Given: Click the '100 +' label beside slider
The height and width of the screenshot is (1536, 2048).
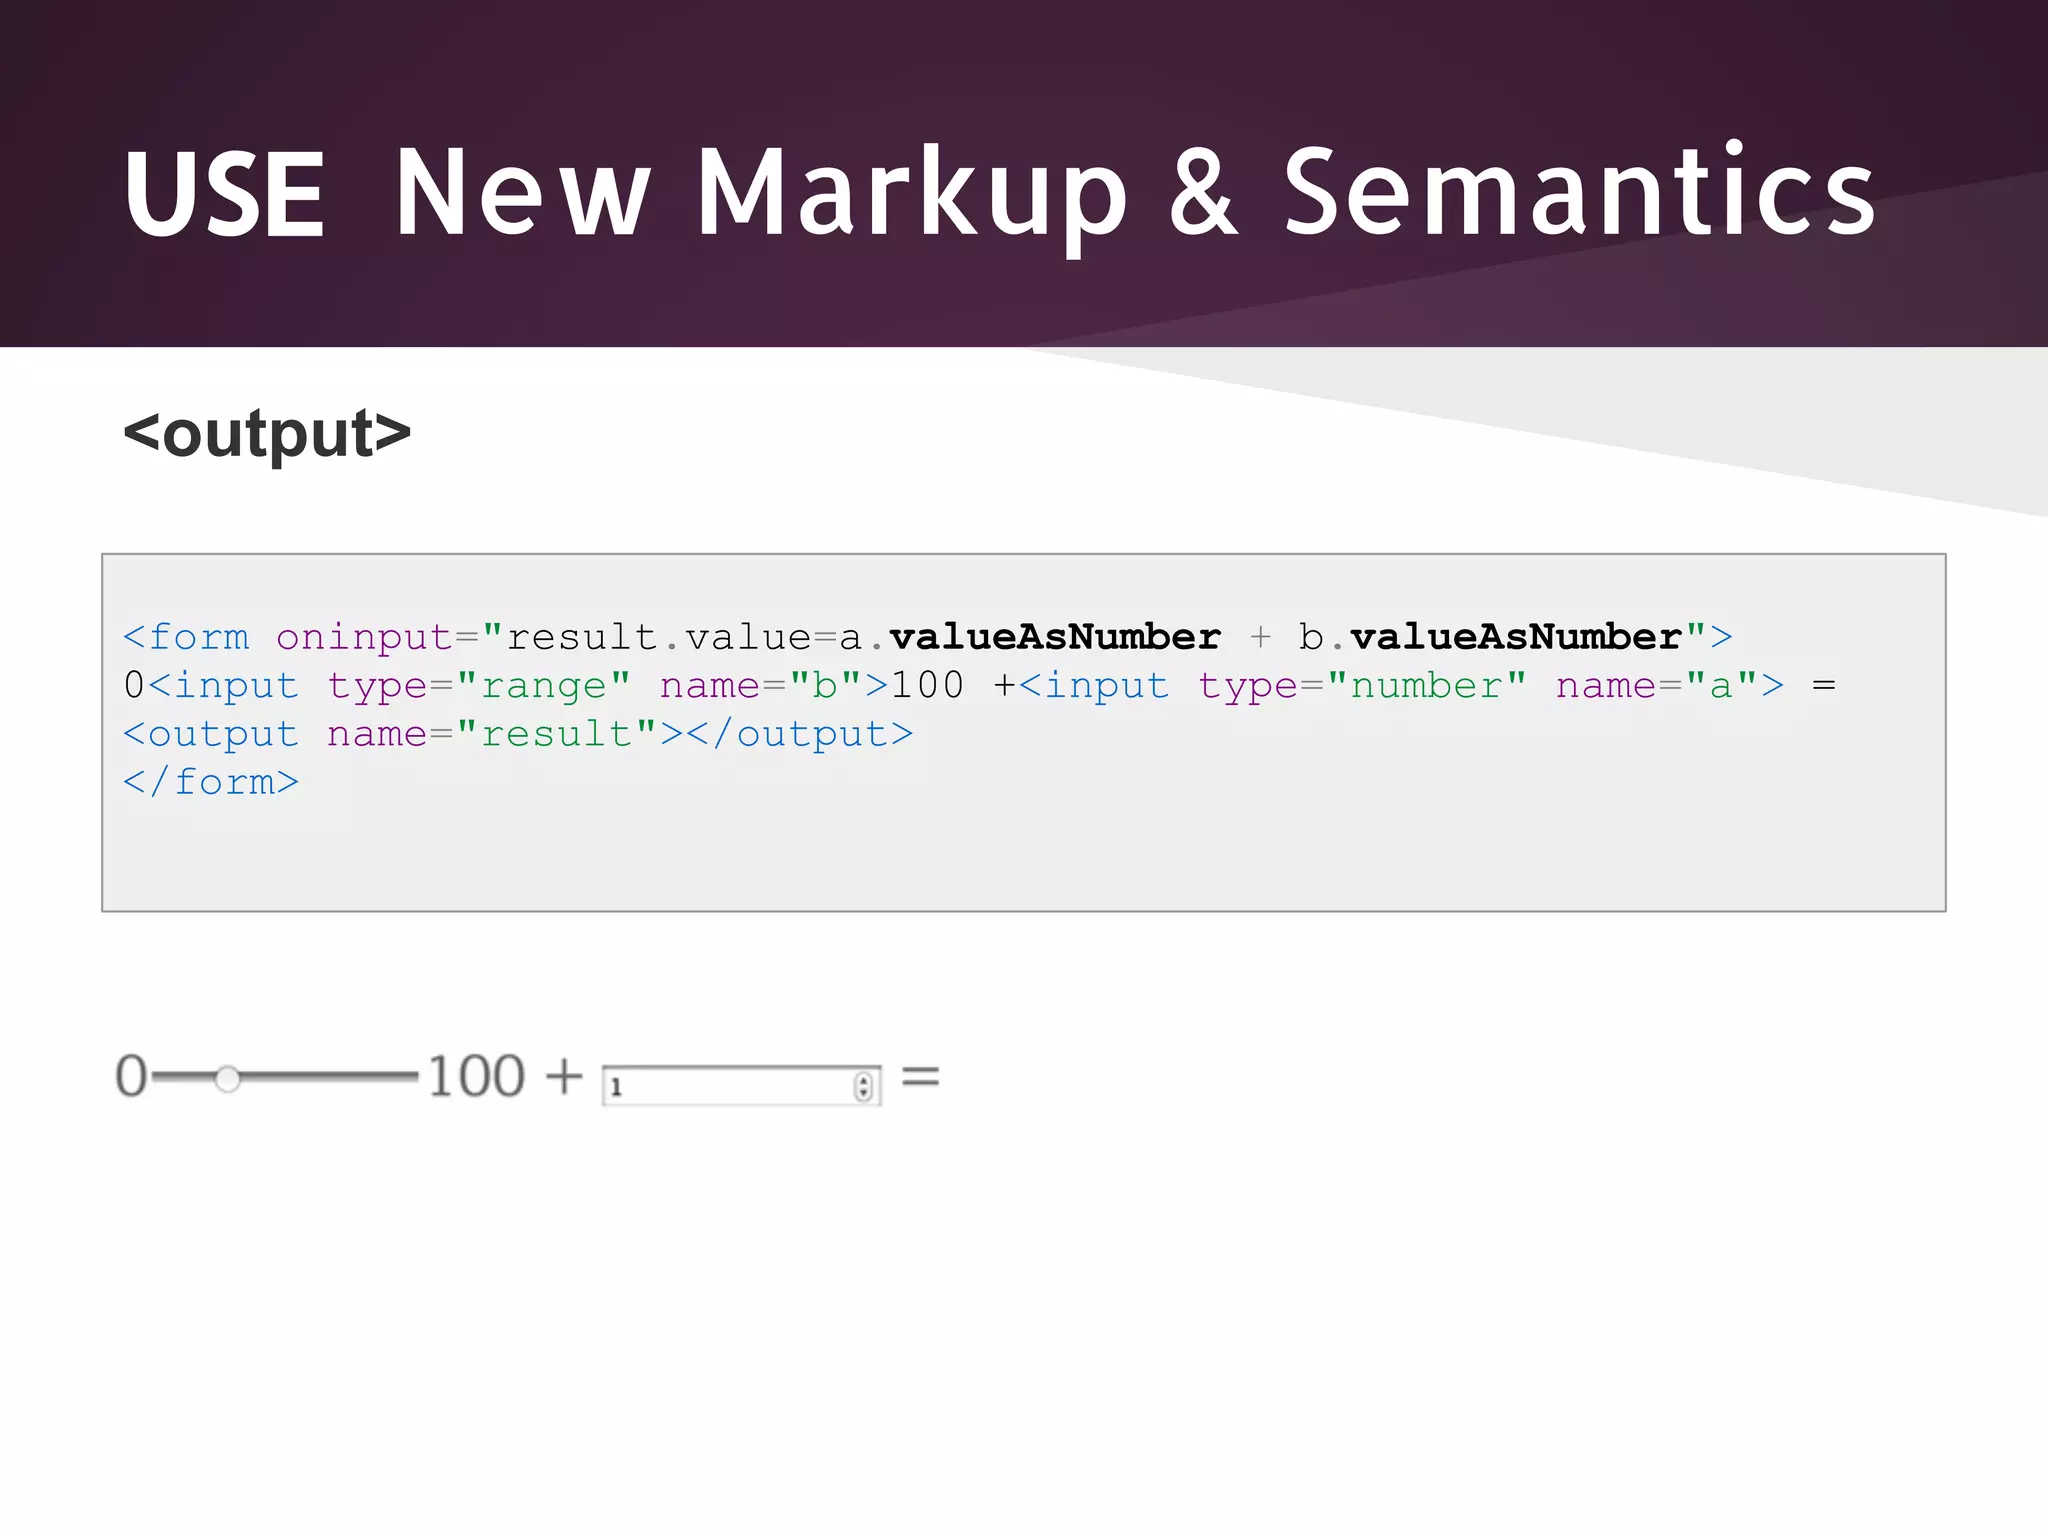Looking at the screenshot, I should pyautogui.click(x=506, y=1077).
